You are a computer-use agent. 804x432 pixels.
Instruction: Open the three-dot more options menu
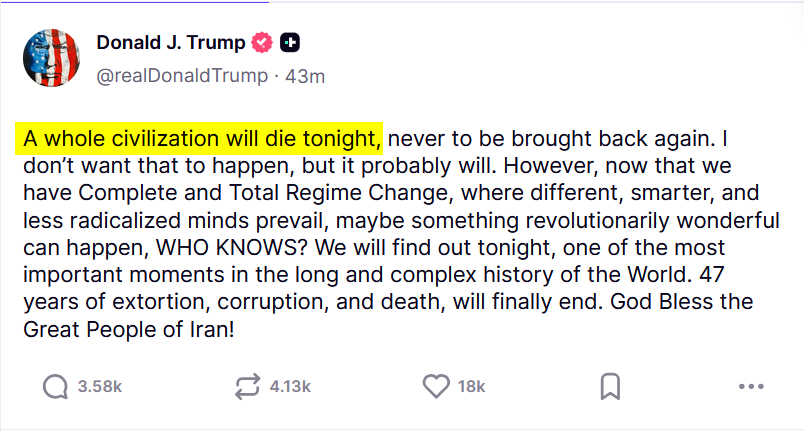tap(751, 386)
